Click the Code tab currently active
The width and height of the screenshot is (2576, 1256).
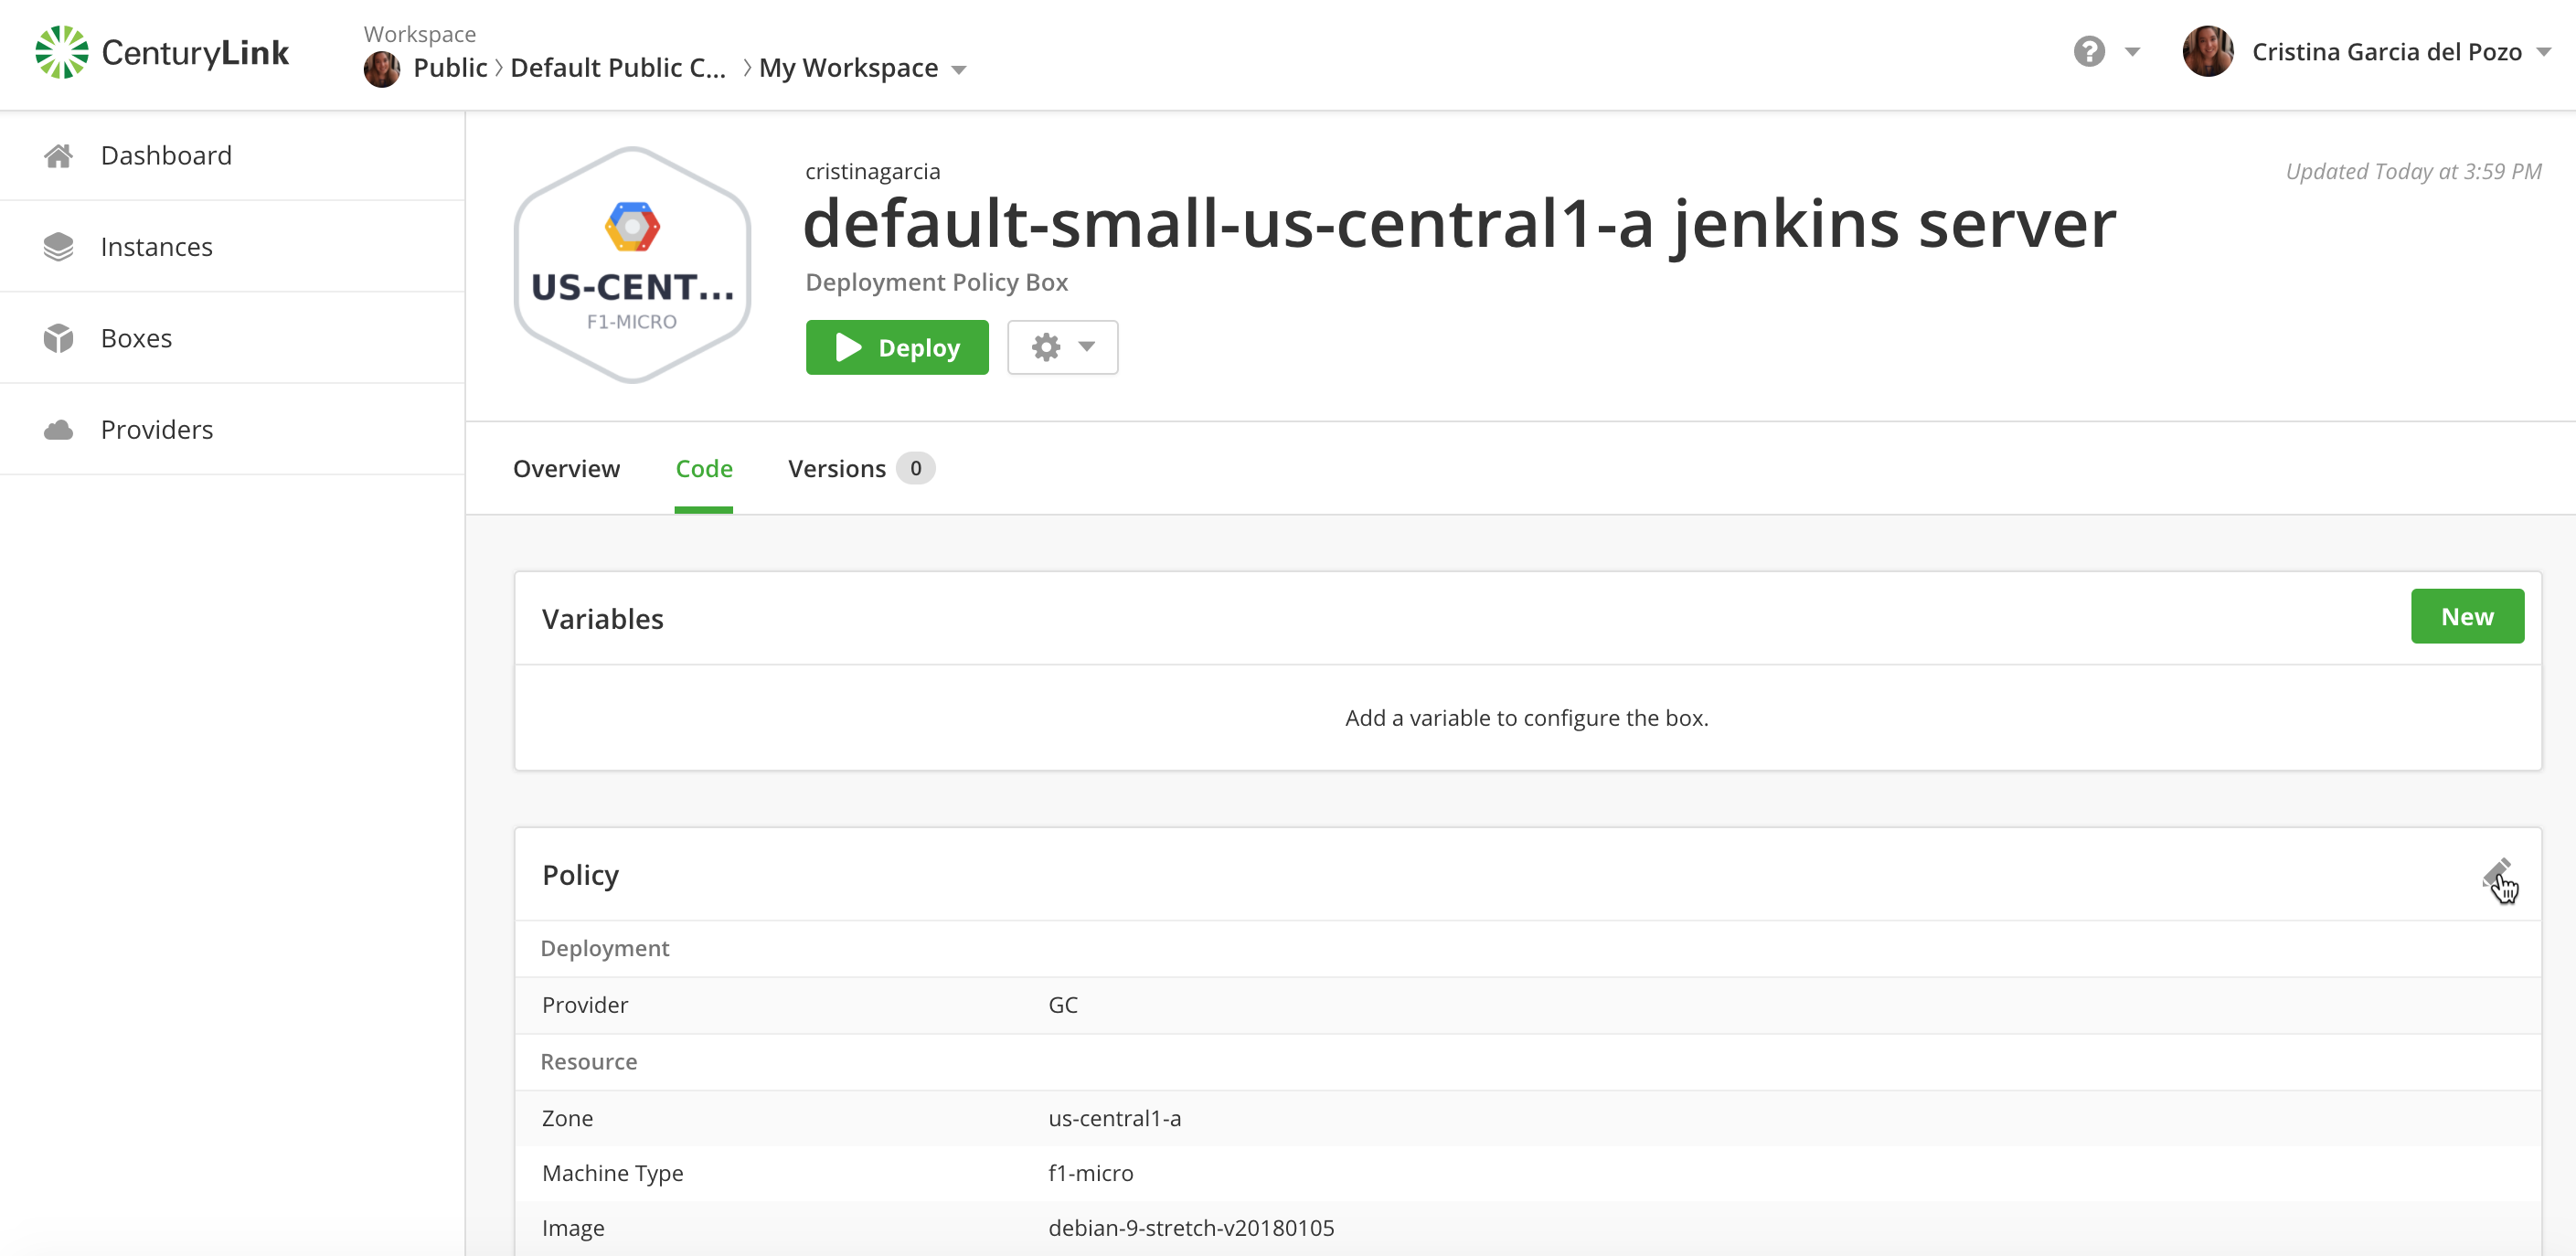pyautogui.click(x=703, y=468)
